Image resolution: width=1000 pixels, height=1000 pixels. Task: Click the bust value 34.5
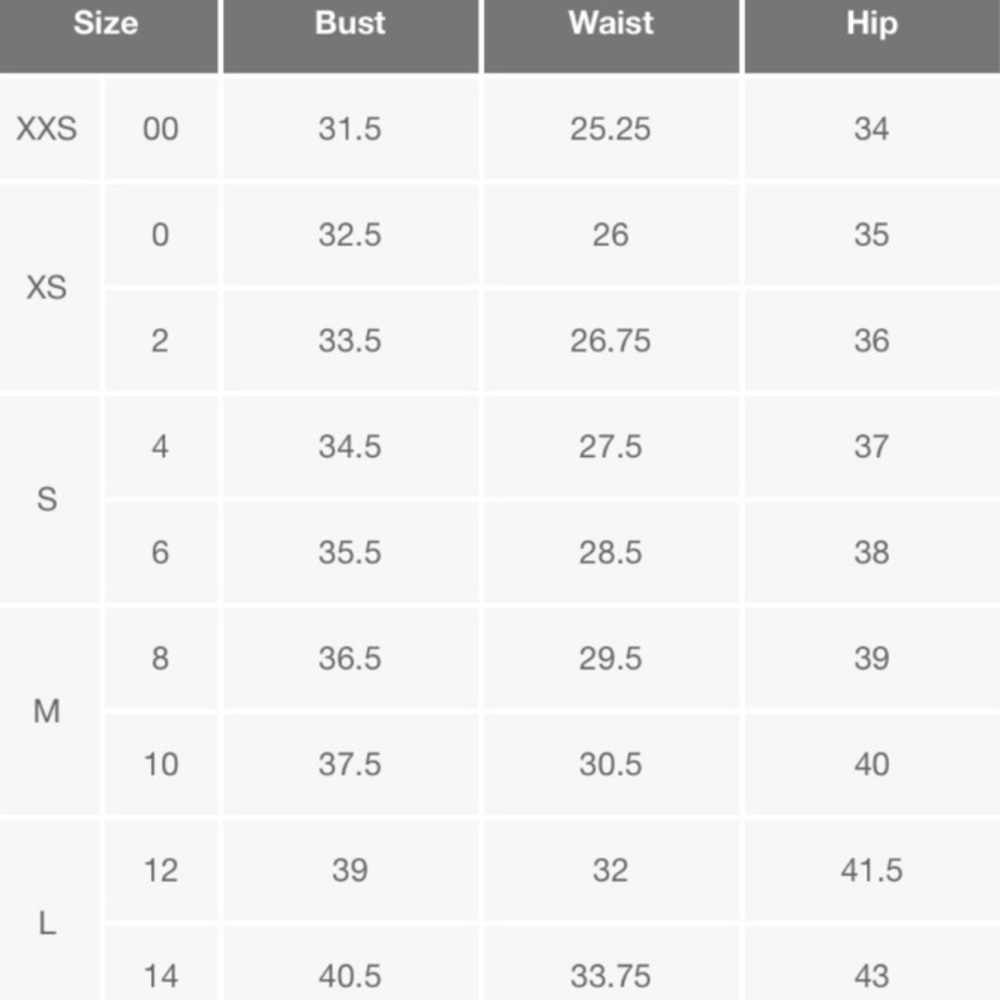(x=350, y=447)
